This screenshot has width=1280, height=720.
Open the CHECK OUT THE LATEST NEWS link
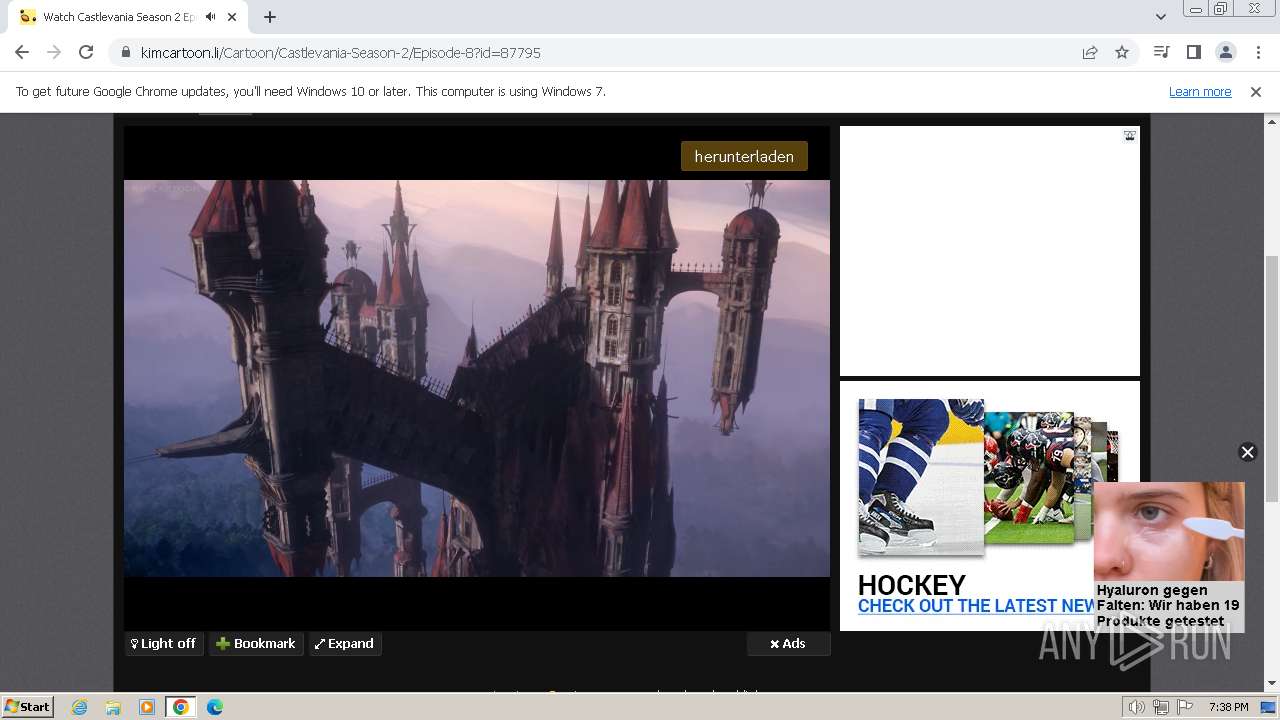pyautogui.click(x=976, y=606)
